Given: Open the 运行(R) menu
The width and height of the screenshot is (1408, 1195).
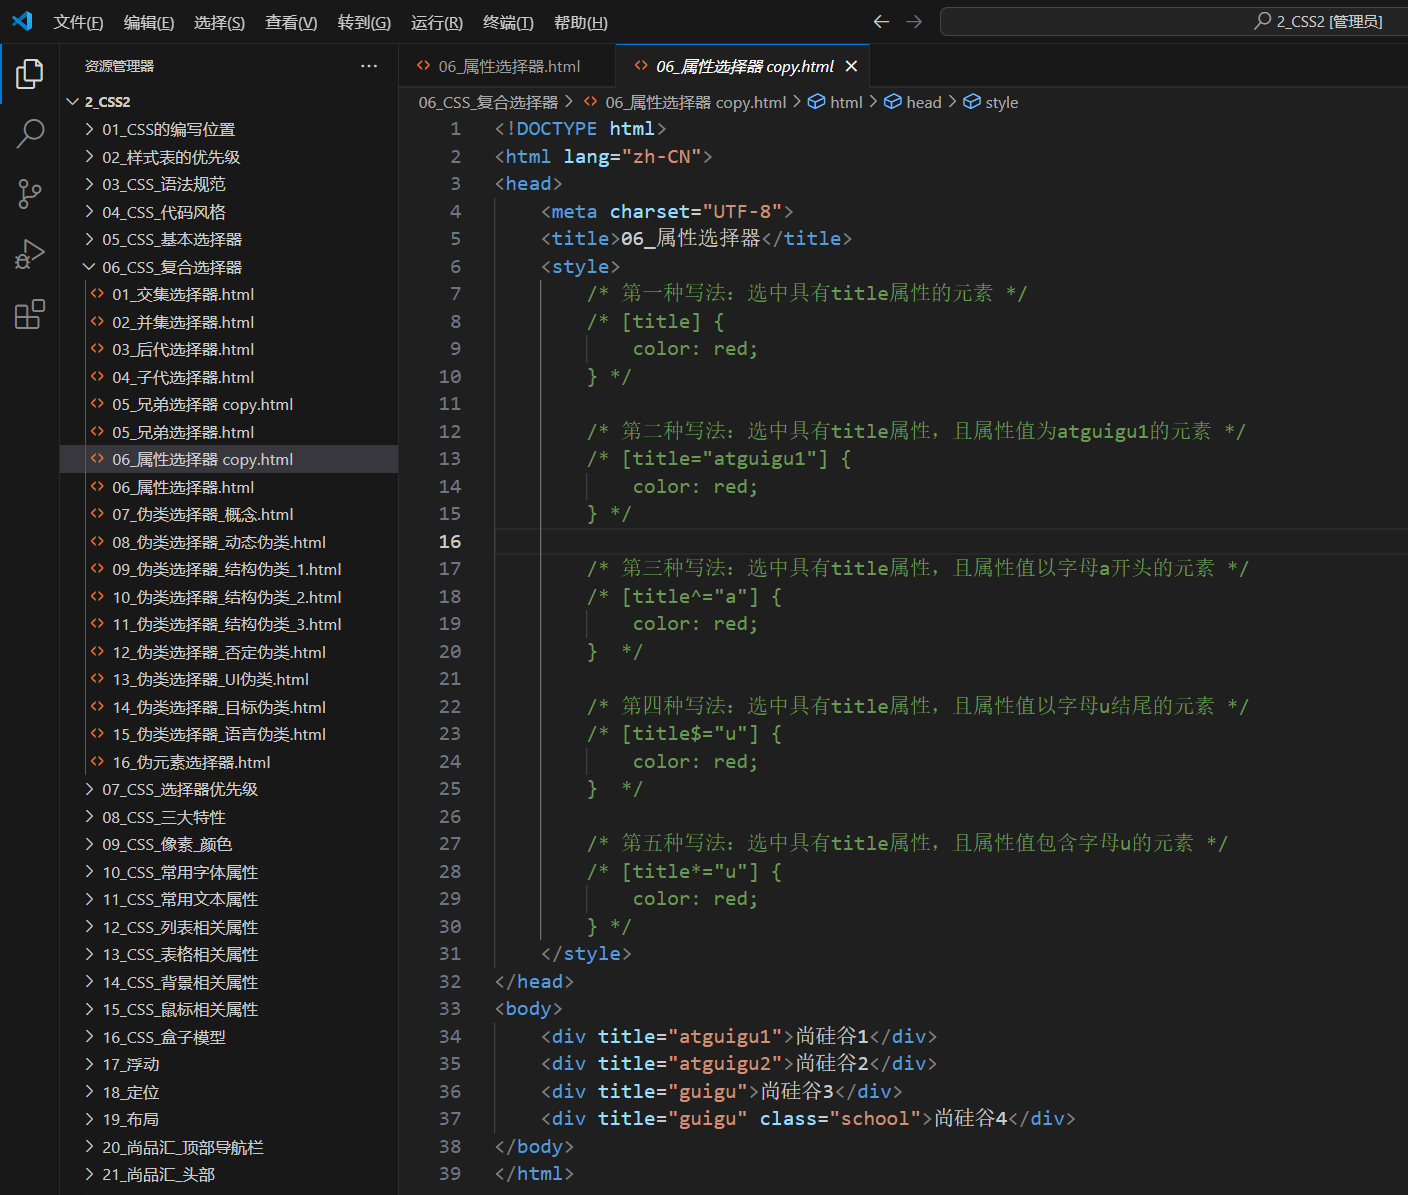Looking at the screenshot, I should 436,22.
